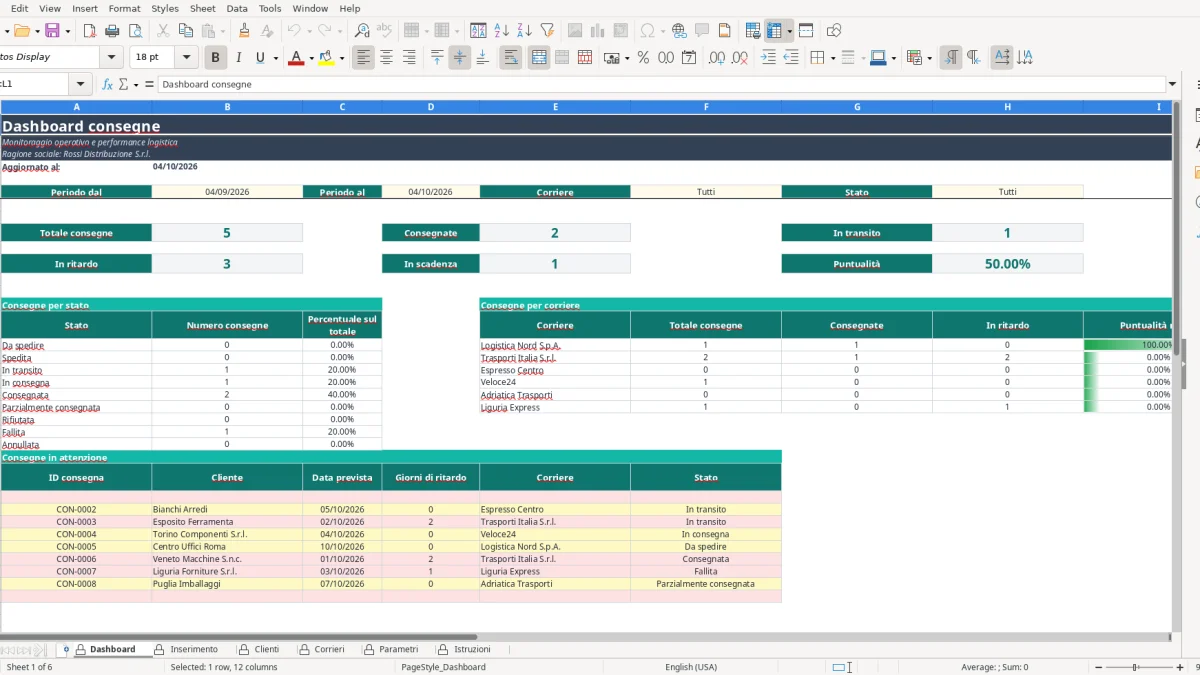The height and width of the screenshot is (675, 1200).
Task: Toggle Center Vertically alignment
Action: (460, 58)
